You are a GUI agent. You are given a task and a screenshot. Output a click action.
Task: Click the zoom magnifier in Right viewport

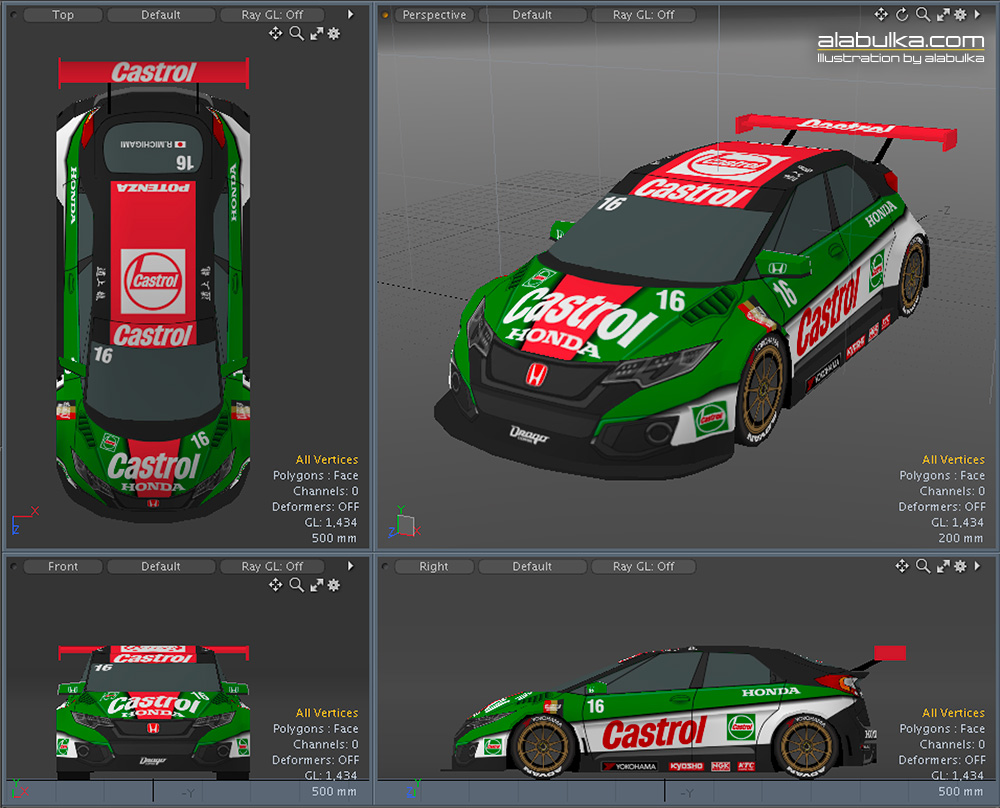(923, 566)
